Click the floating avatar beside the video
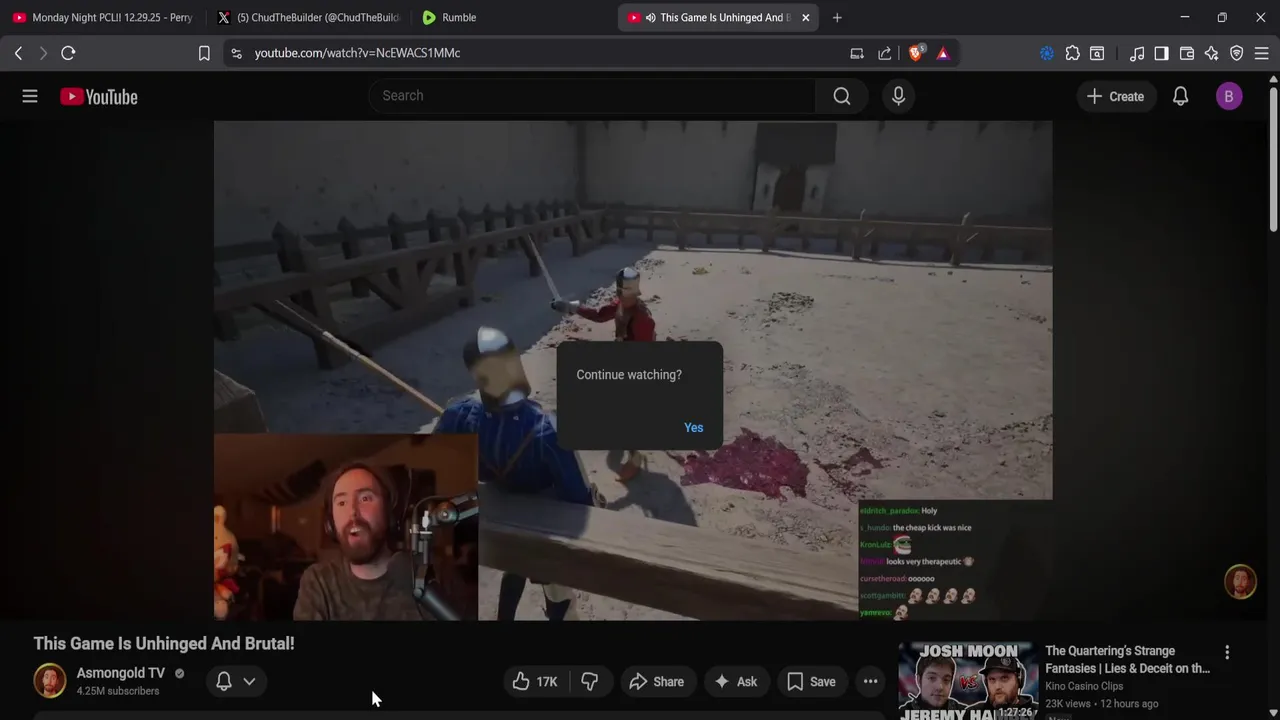The width and height of the screenshot is (1280, 720). tap(1240, 582)
